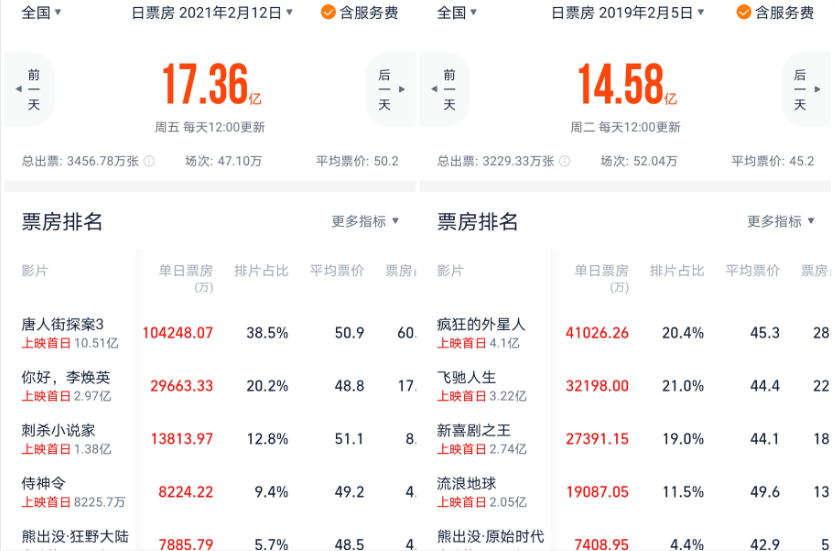The image size is (834, 551).
Task: Go to 后一天 in 2021 panel
Action: (390, 89)
